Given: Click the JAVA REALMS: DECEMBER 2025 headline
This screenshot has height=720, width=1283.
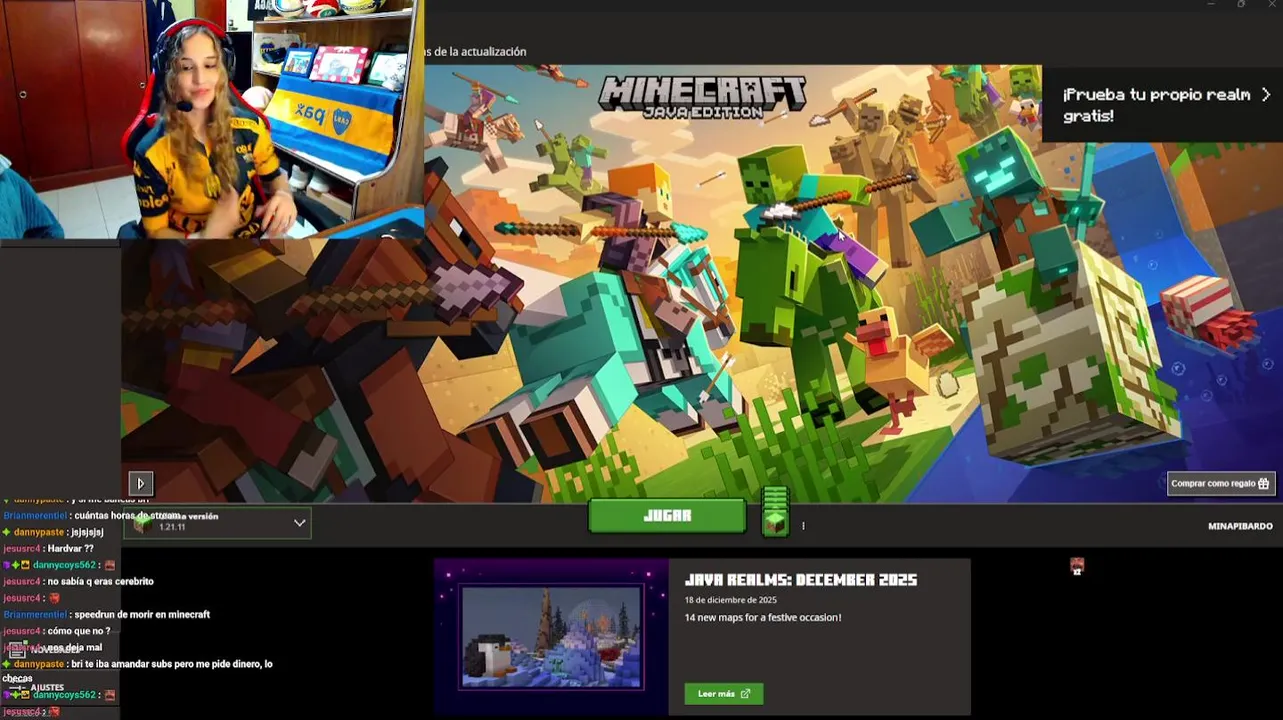Looking at the screenshot, I should pos(801,580).
